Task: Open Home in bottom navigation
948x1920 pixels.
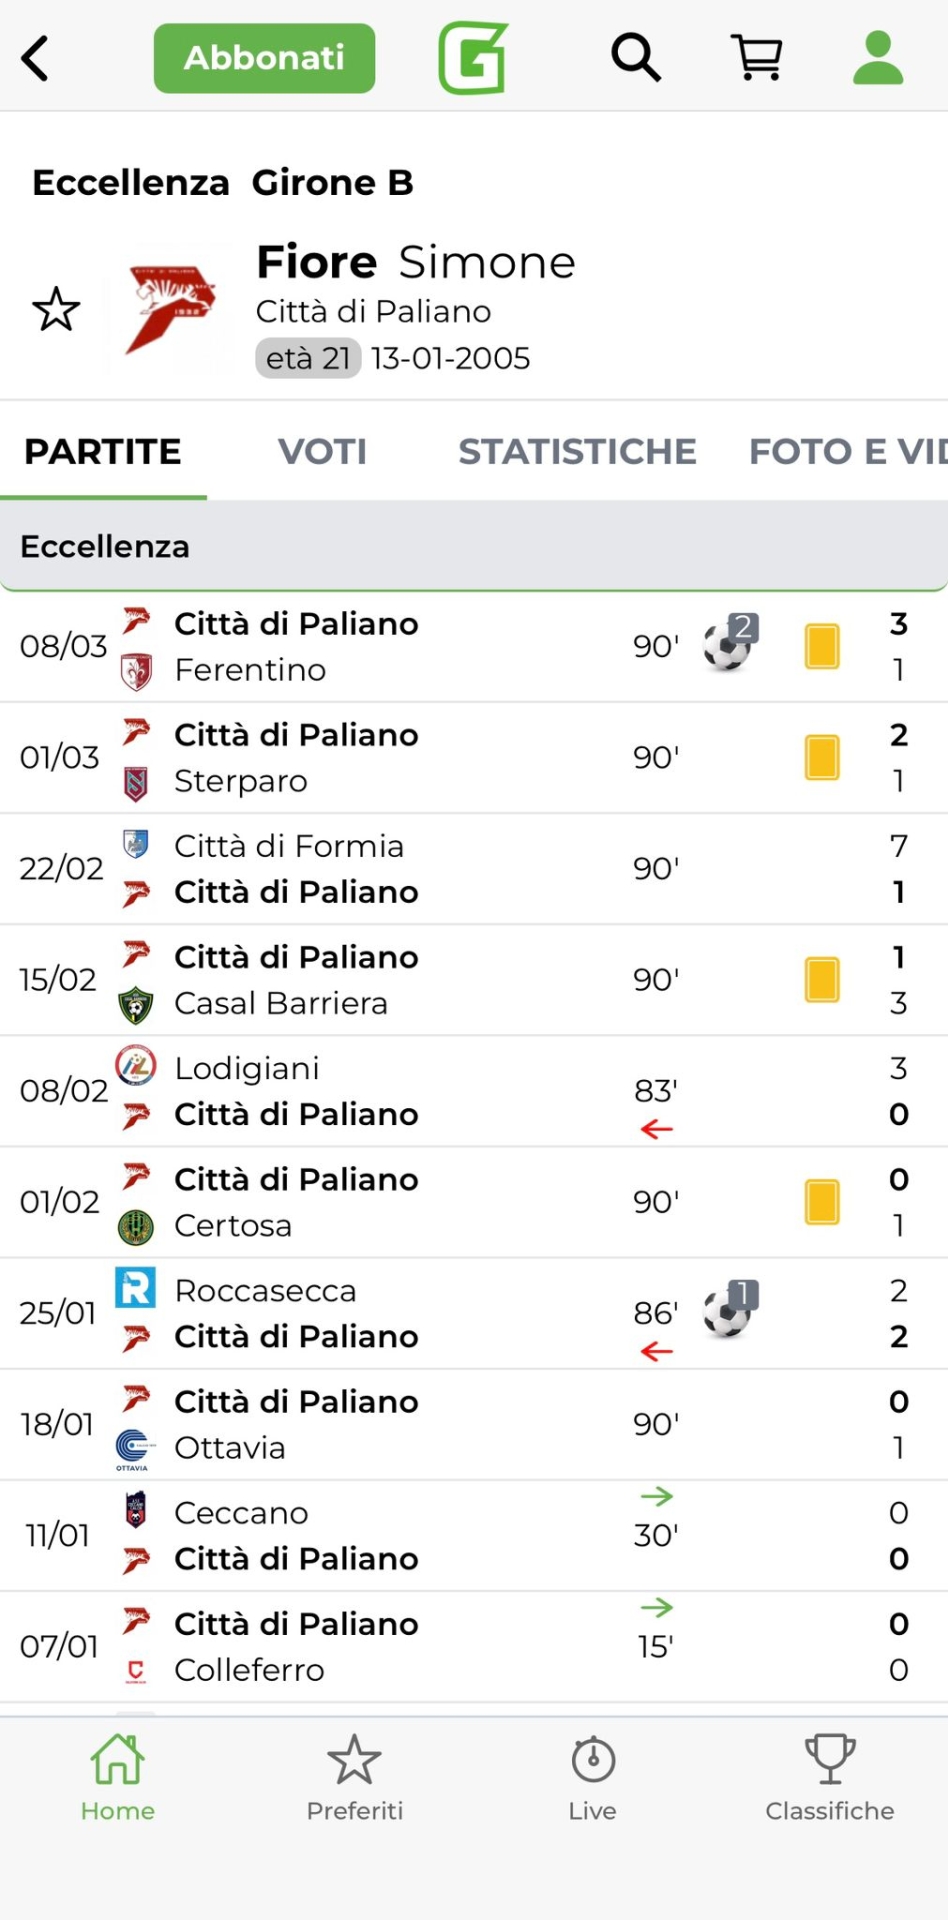Action: [118, 1778]
